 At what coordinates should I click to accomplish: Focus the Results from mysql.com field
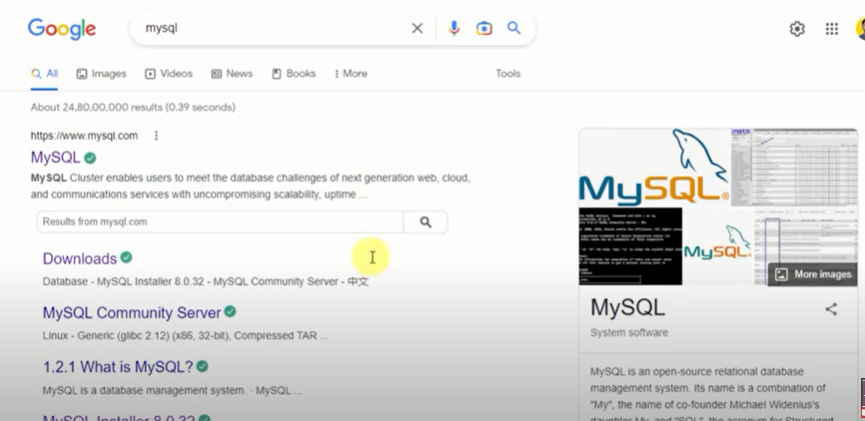tap(220, 222)
